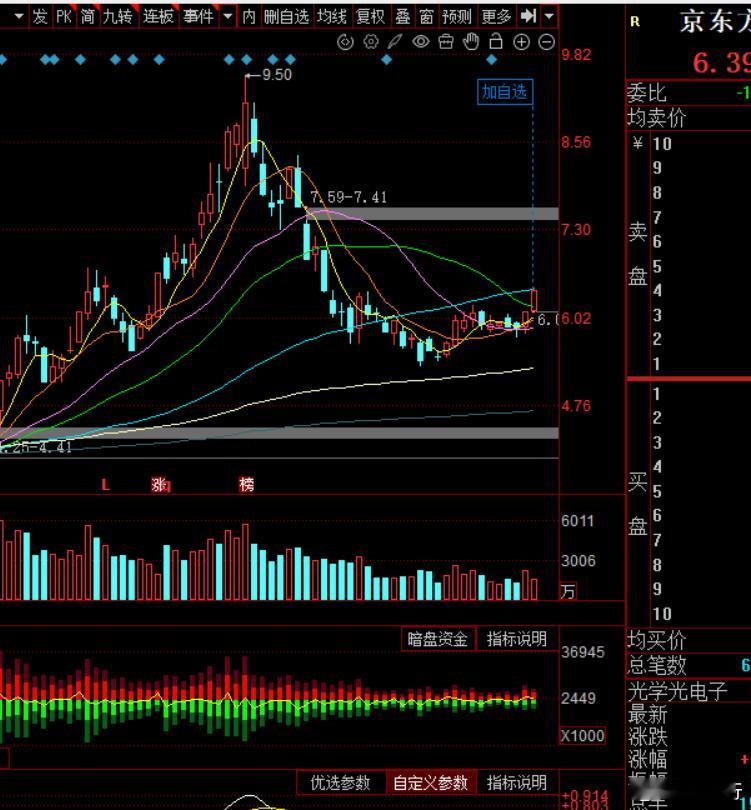Select the drawing pen tool icon
Viewport: 751px width, 810px height.
click(x=395, y=42)
